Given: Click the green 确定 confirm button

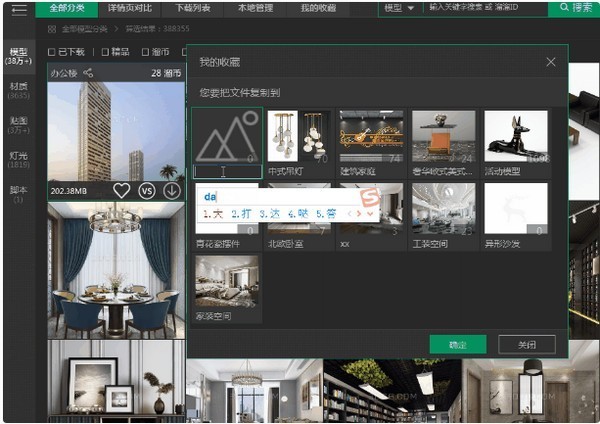Looking at the screenshot, I should click(x=457, y=344).
